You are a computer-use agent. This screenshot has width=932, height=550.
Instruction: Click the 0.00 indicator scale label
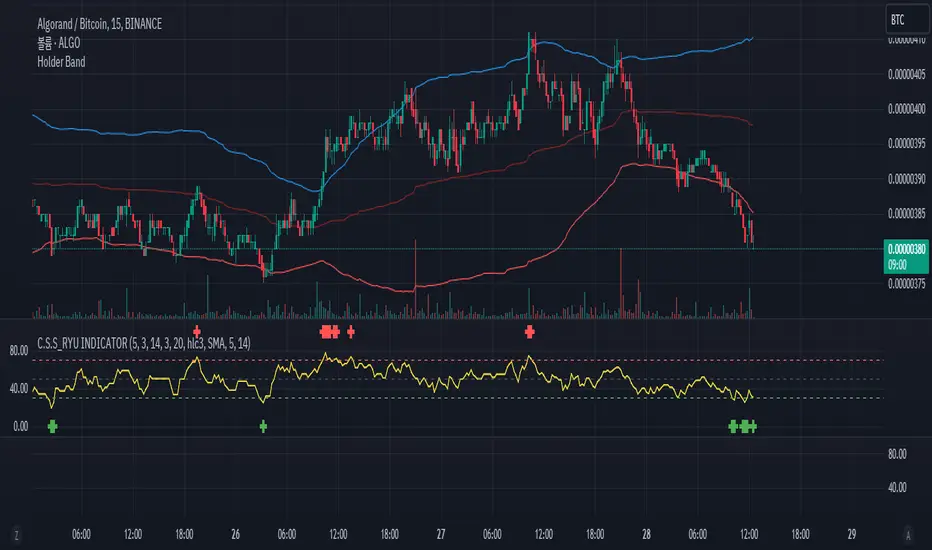20,426
